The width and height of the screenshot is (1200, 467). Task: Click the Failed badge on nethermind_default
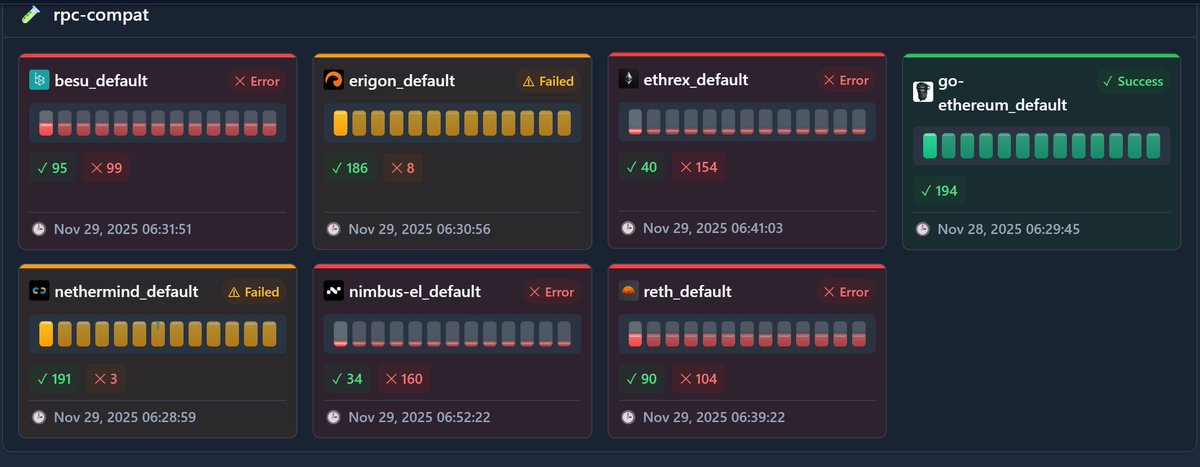pos(254,292)
